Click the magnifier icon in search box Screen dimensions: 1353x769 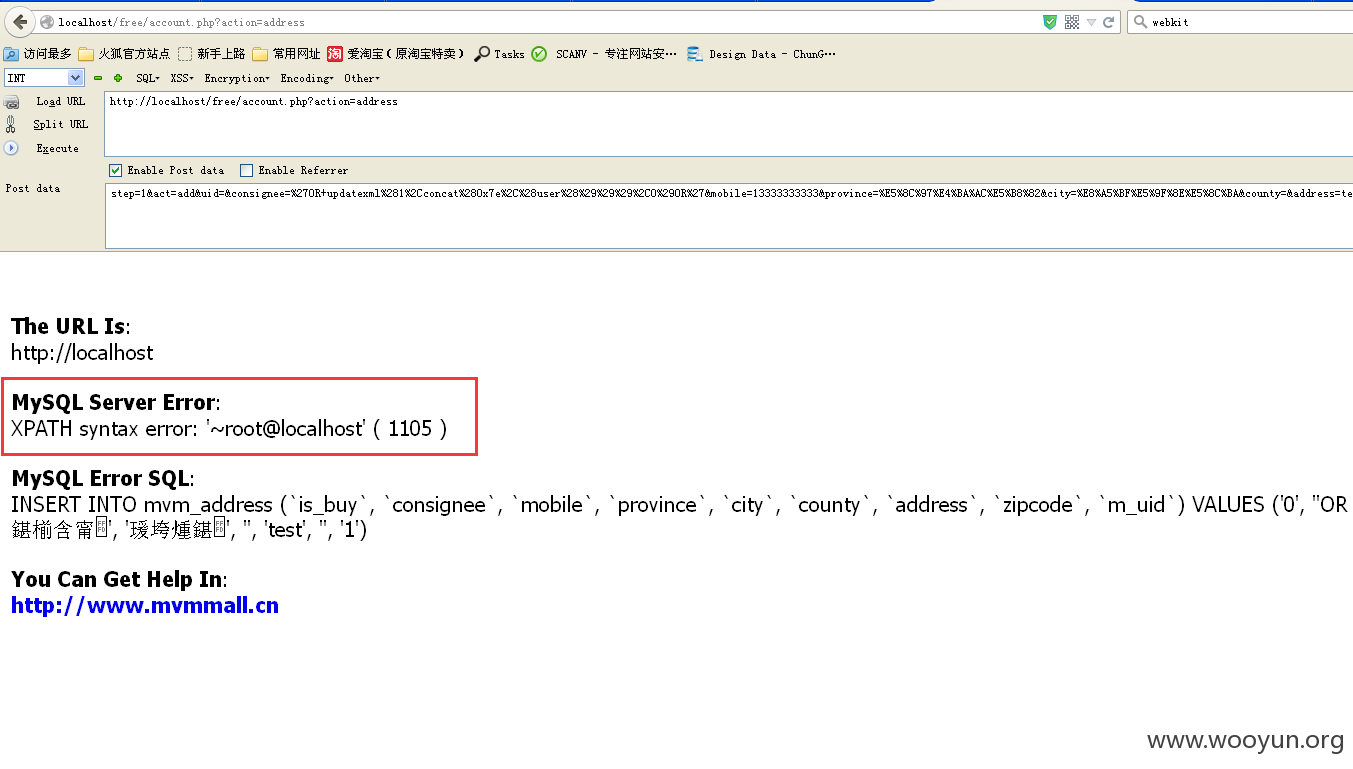(x=1140, y=22)
